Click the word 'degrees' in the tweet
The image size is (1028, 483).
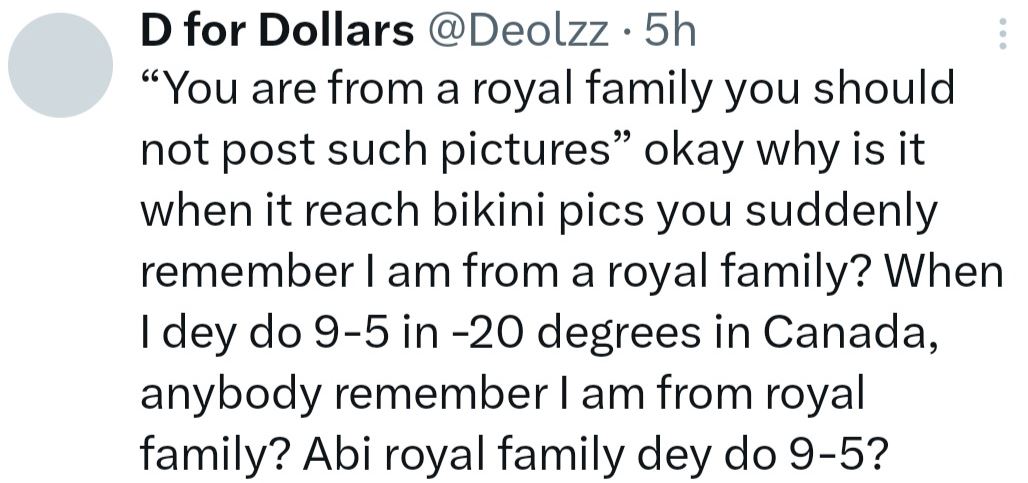[x=649, y=332]
